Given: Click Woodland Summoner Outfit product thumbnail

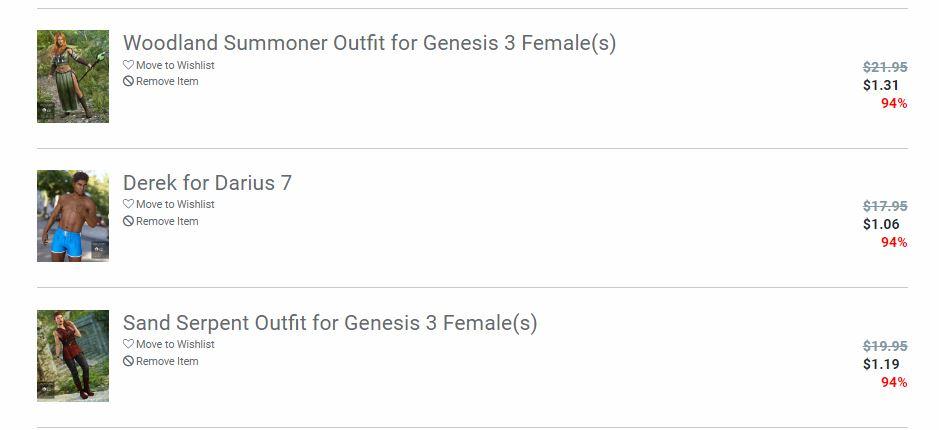Looking at the screenshot, I should (73, 77).
